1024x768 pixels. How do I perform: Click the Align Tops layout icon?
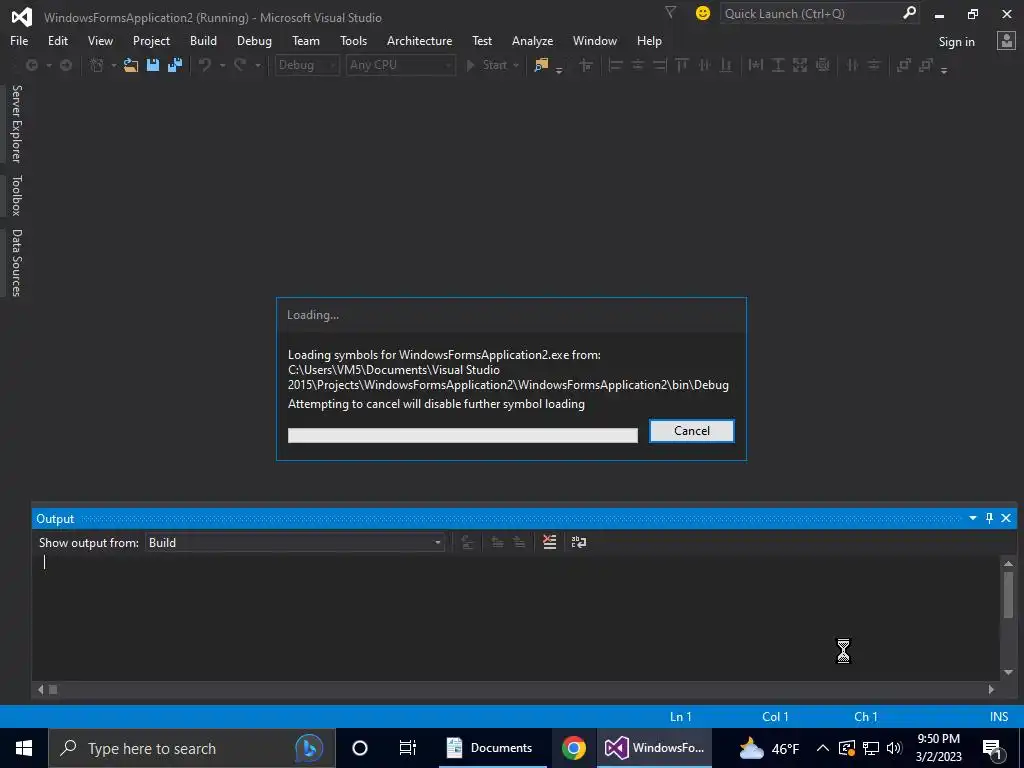coord(682,65)
